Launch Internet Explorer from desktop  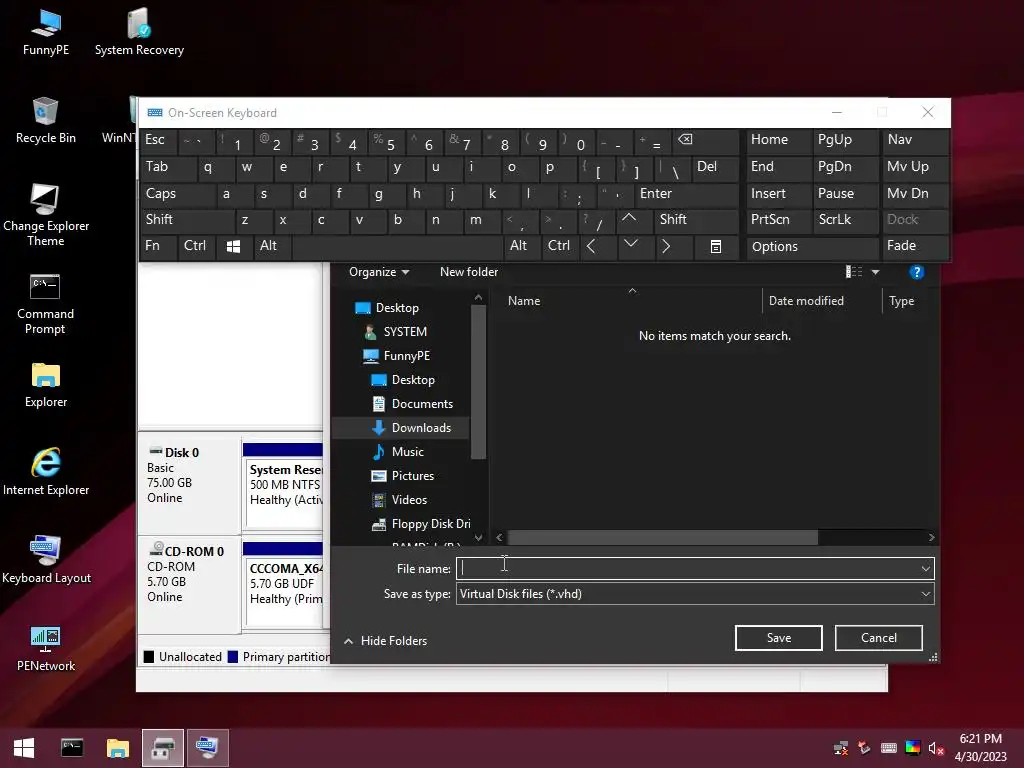(46, 472)
